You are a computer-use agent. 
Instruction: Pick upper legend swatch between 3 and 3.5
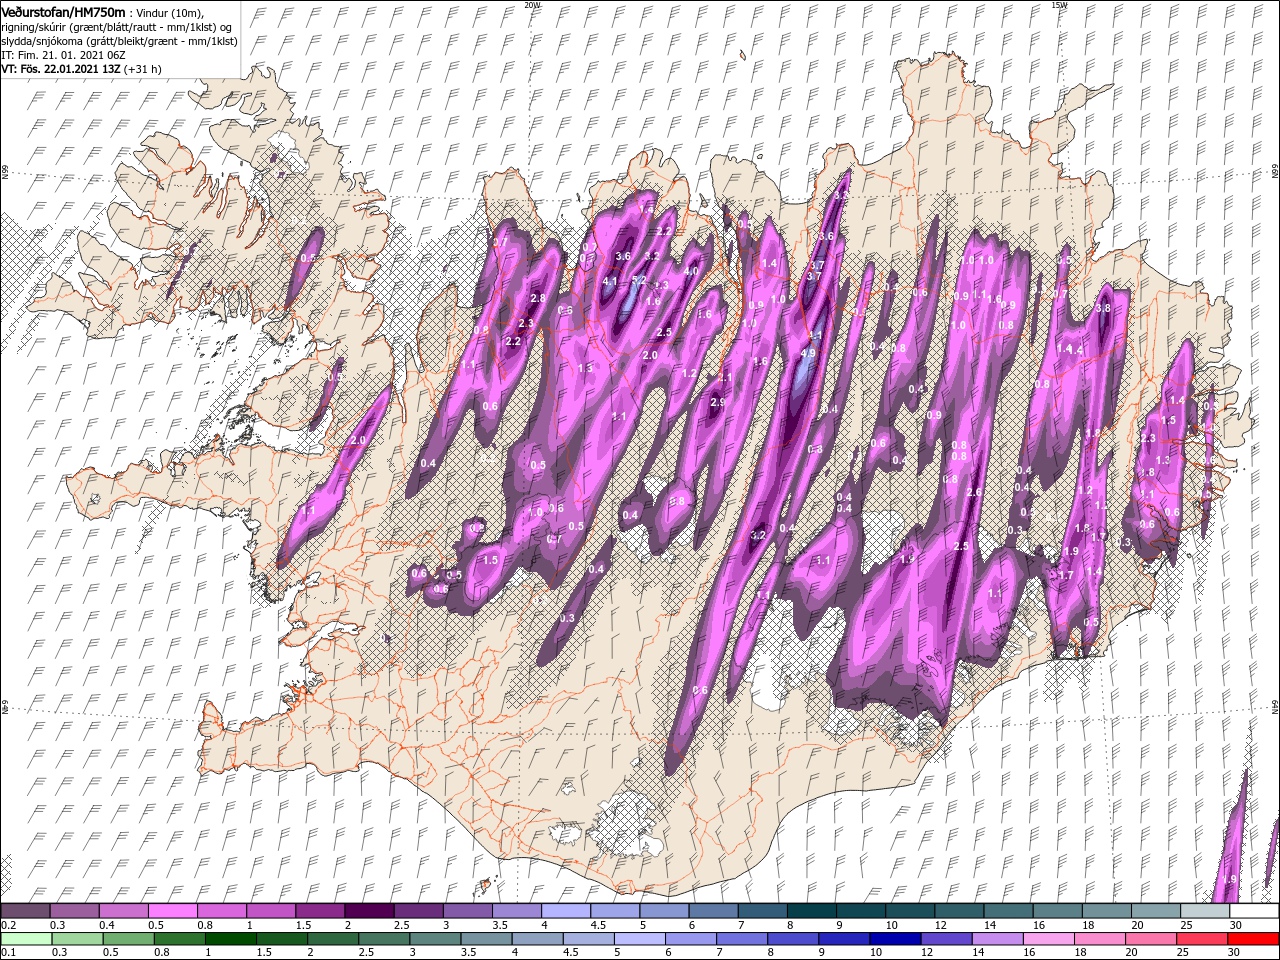click(466, 910)
